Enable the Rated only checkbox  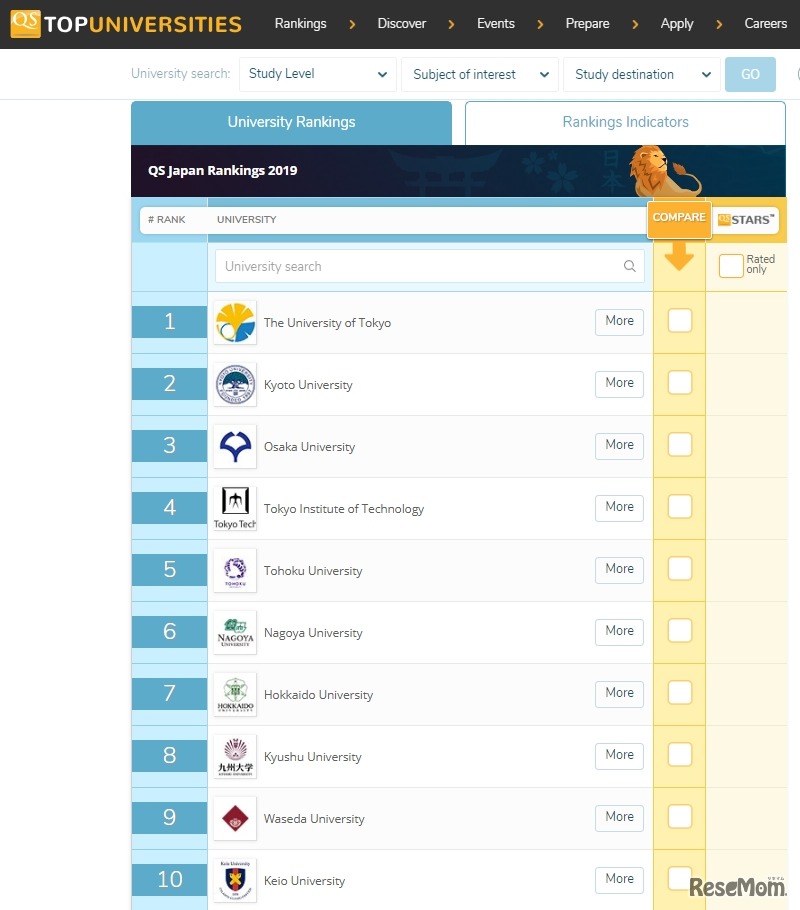click(731, 265)
